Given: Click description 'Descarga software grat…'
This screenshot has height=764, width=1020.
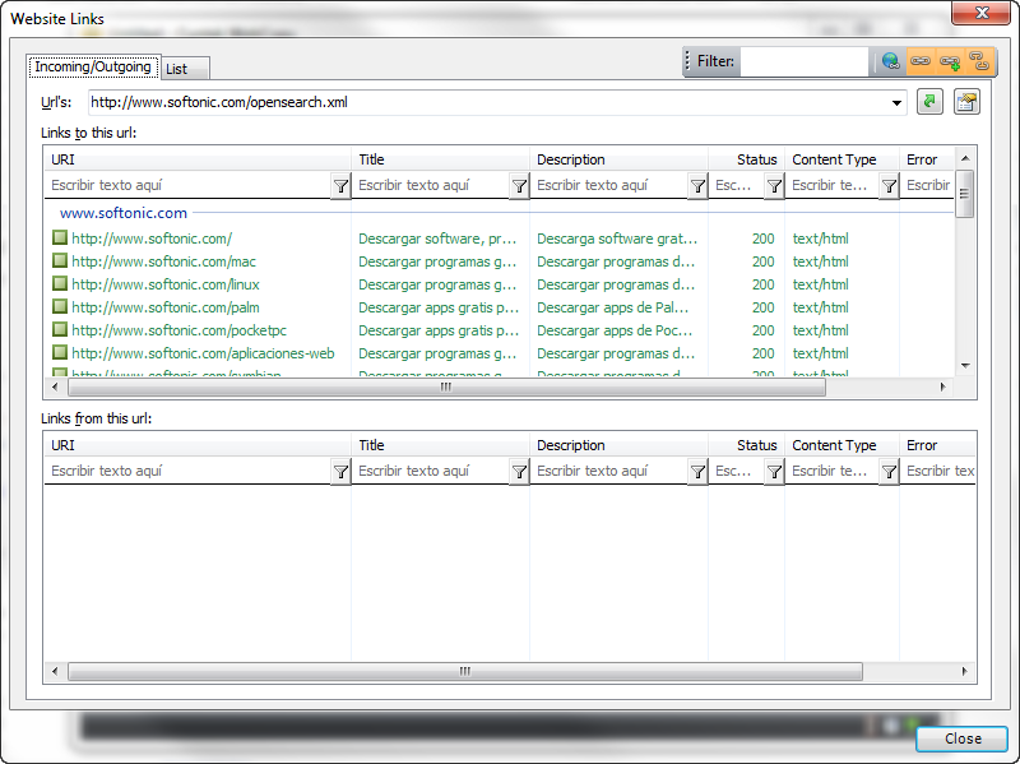Looking at the screenshot, I should (x=617, y=239).
